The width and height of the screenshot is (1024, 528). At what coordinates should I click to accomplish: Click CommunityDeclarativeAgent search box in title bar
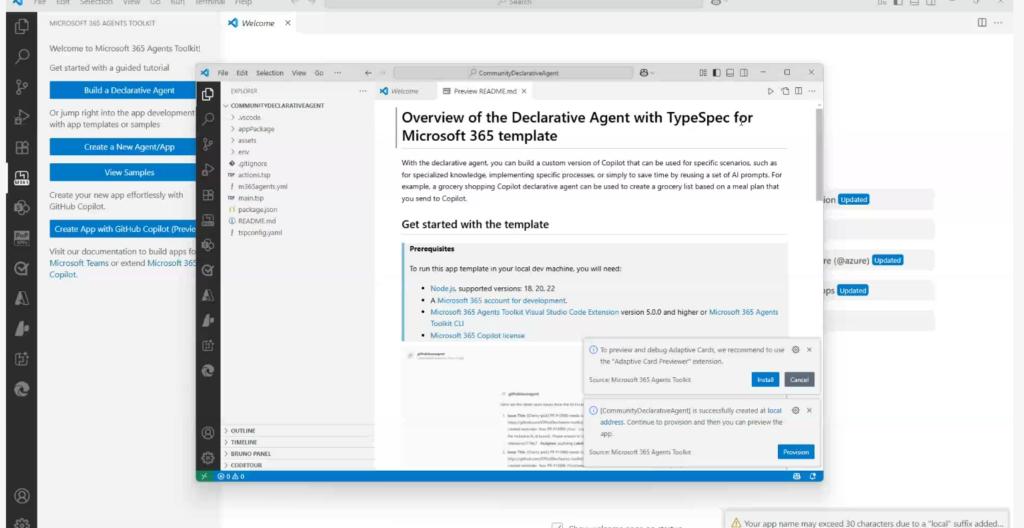point(513,73)
